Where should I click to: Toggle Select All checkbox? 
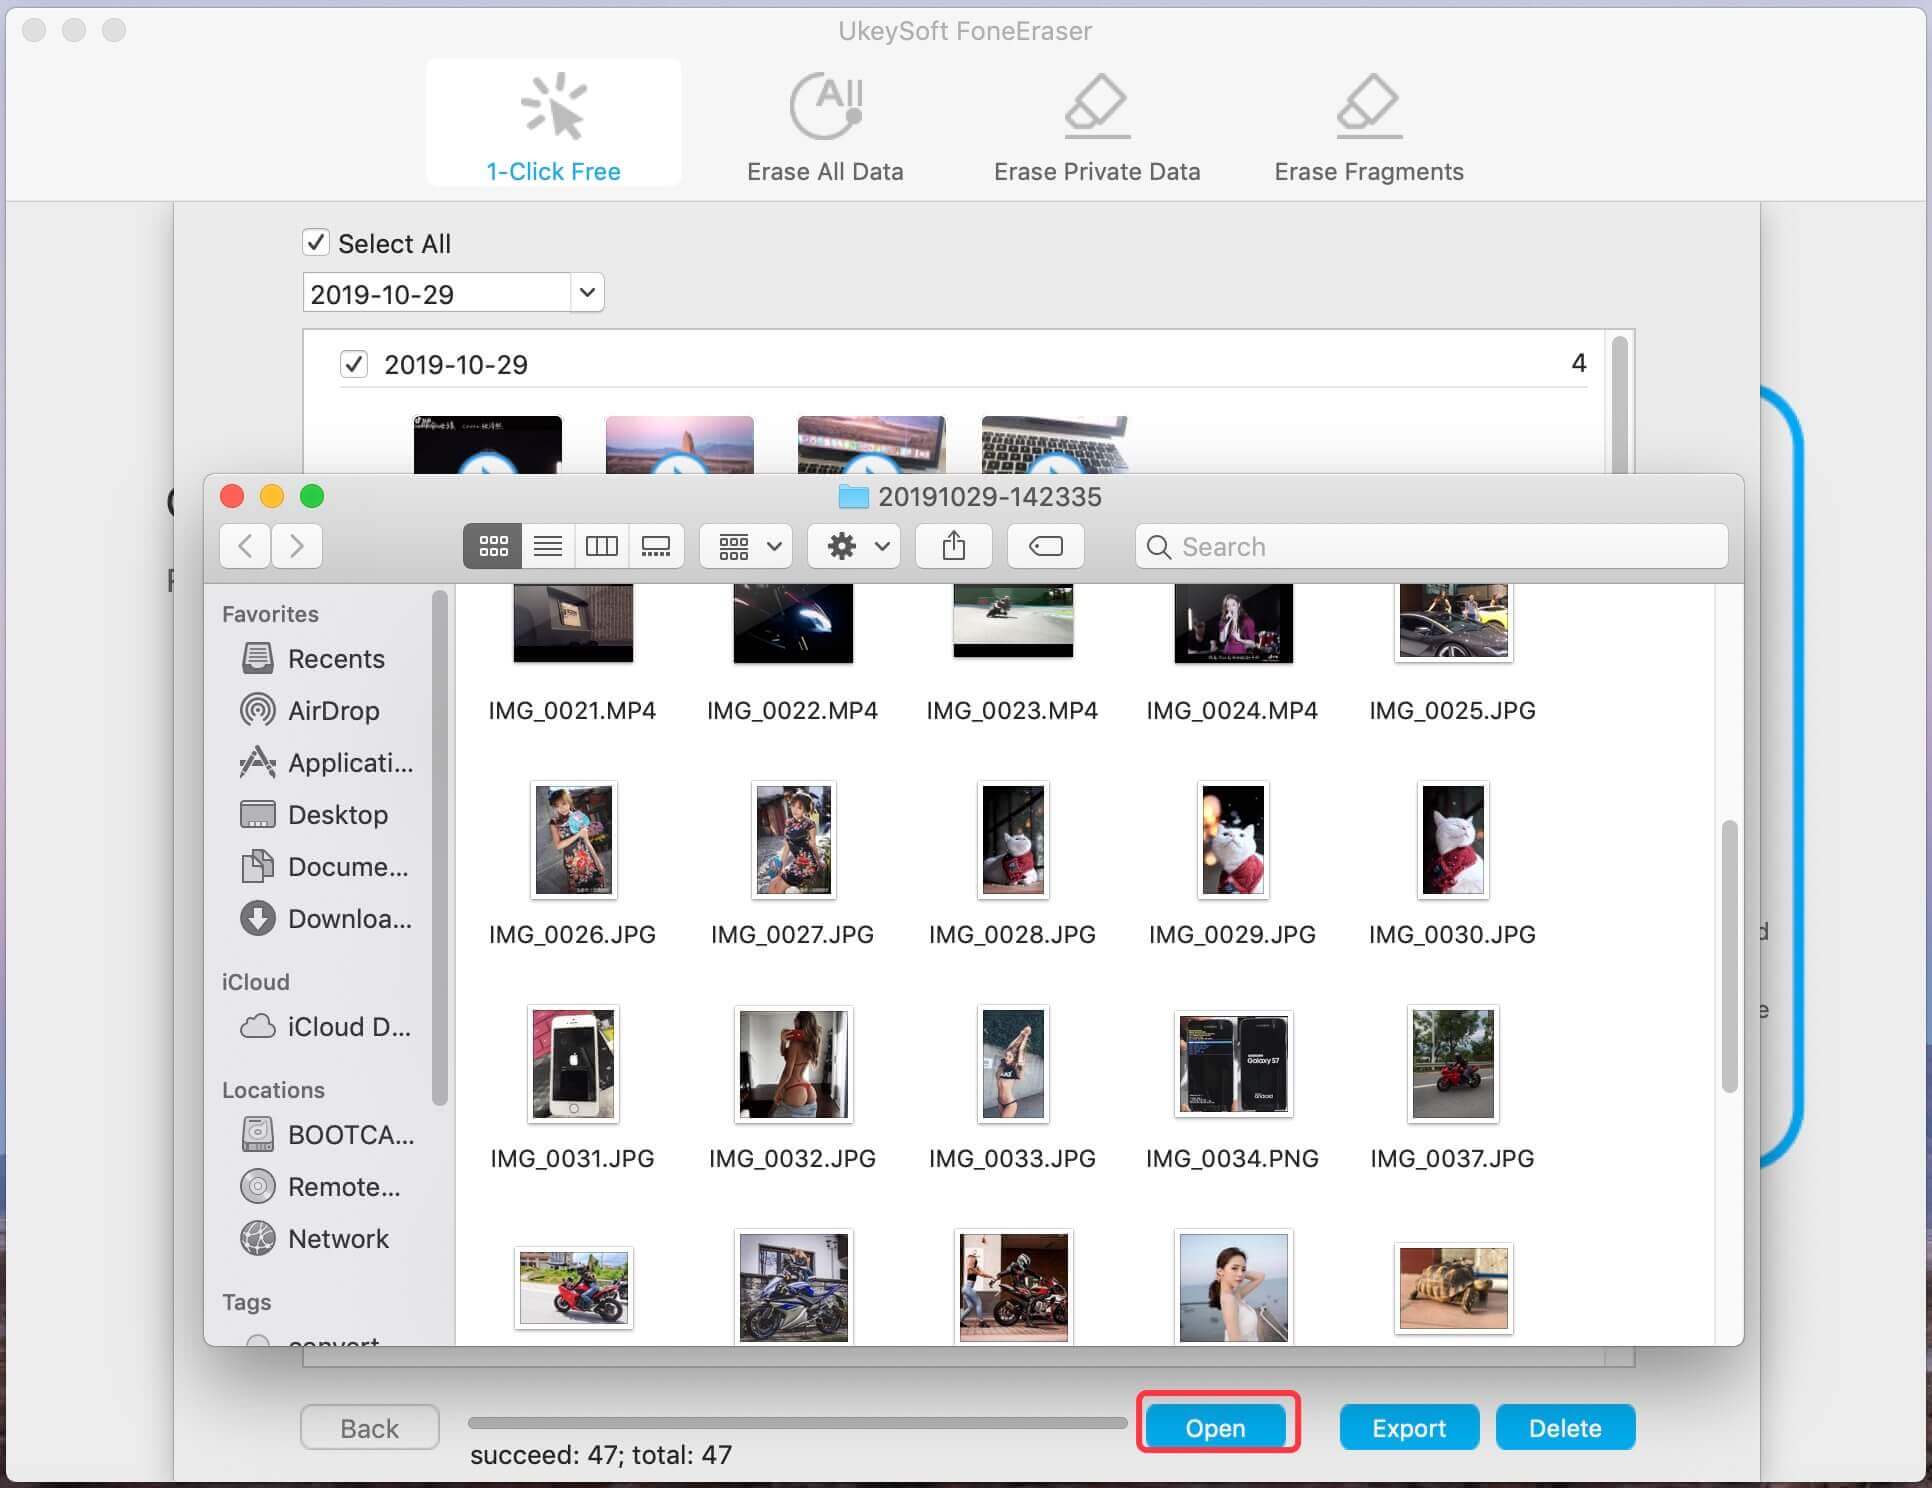click(x=319, y=242)
